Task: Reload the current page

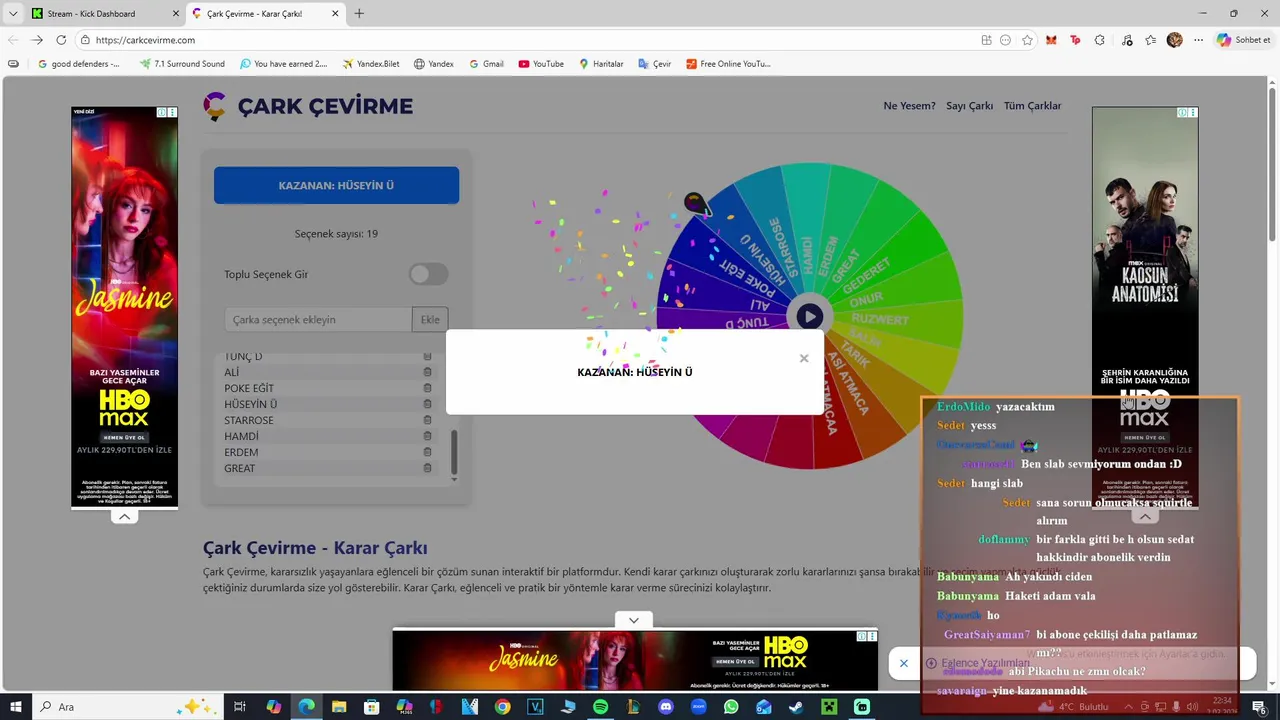Action: [x=61, y=40]
